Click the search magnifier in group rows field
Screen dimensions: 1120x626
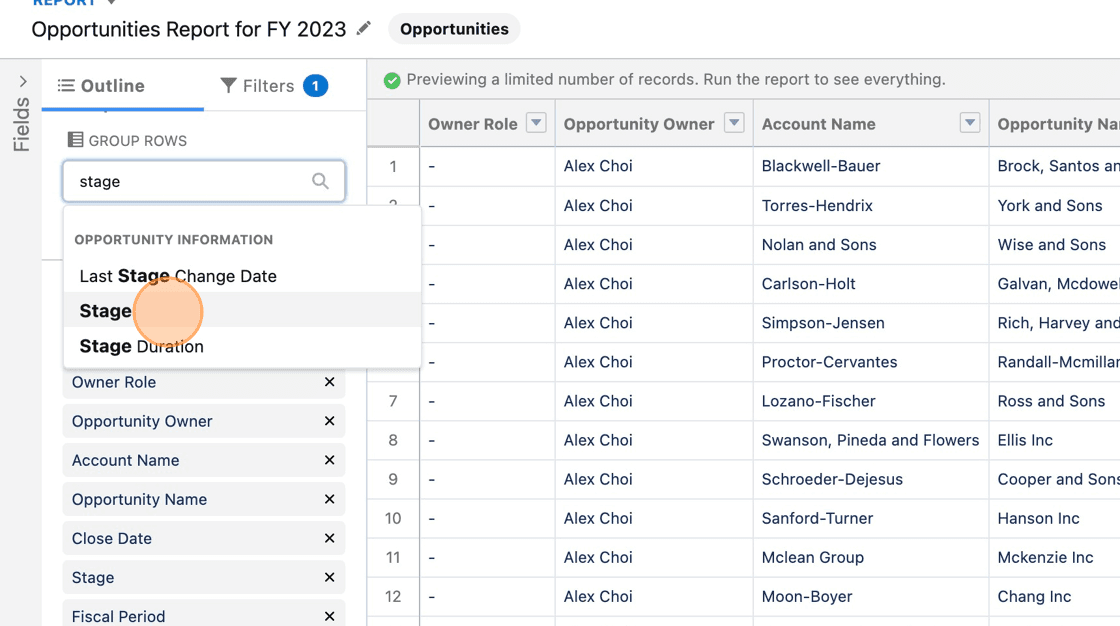coord(320,182)
